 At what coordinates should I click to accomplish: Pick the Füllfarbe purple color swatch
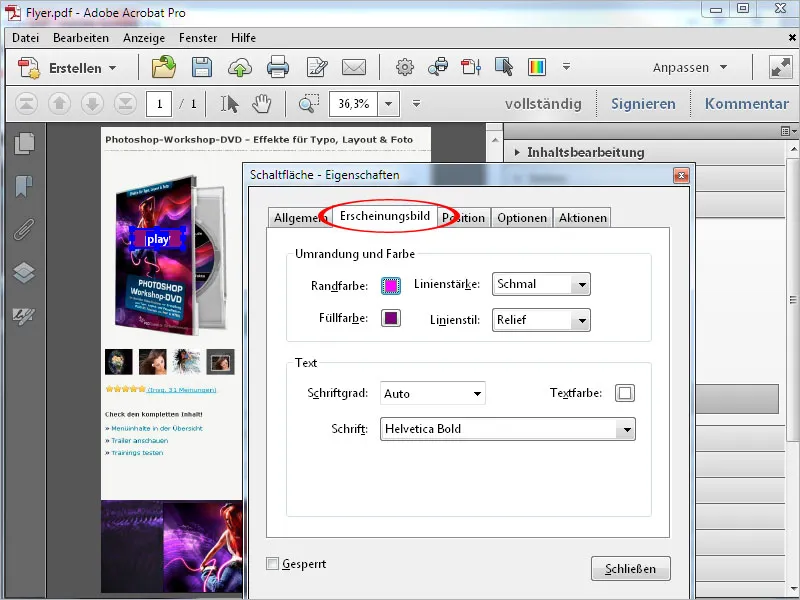point(391,318)
